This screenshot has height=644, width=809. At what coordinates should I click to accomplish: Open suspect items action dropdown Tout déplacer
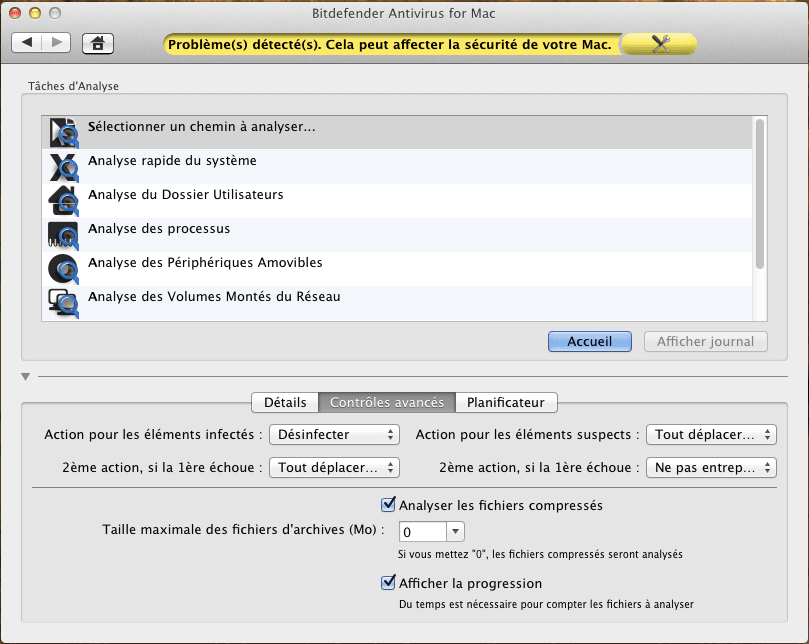(x=711, y=434)
